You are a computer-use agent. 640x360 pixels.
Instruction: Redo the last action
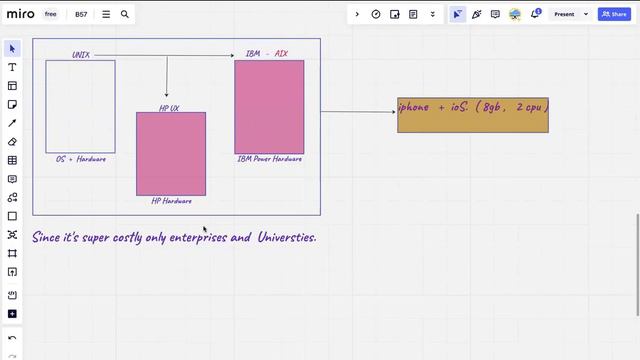point(12,356)
